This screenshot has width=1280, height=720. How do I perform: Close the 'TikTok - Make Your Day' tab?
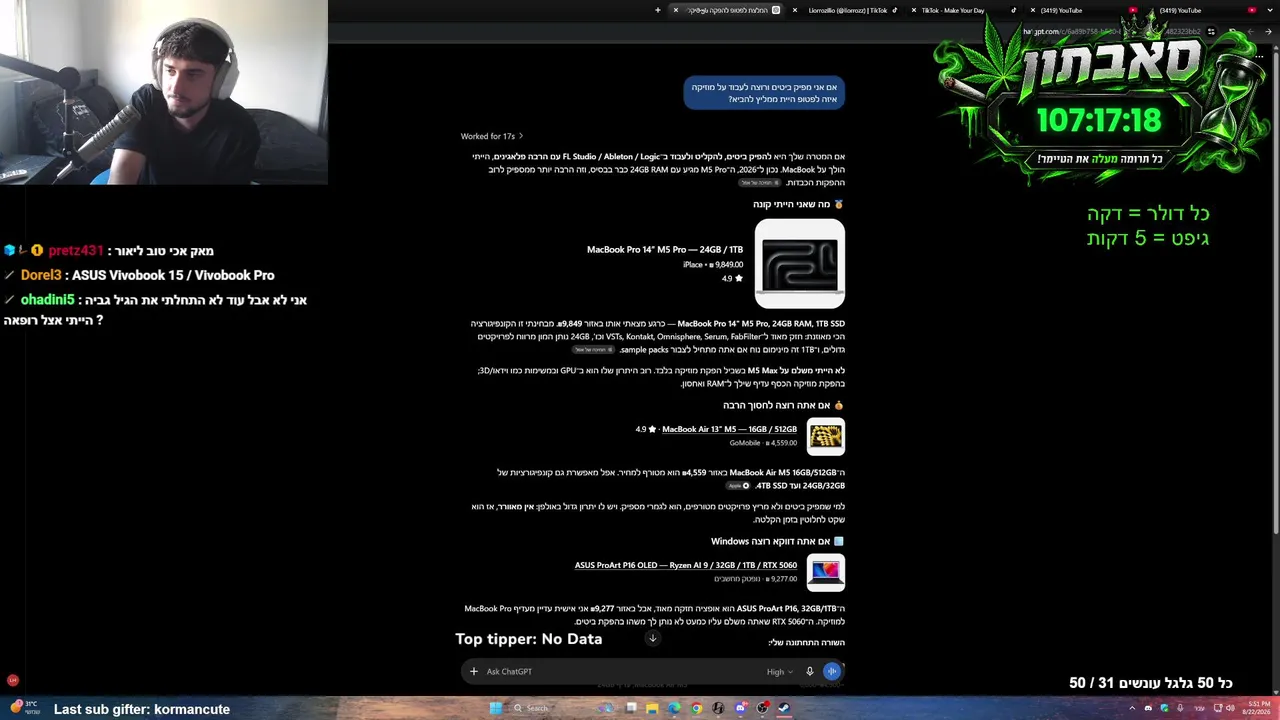pyautogui.click(x=915, y=10)
